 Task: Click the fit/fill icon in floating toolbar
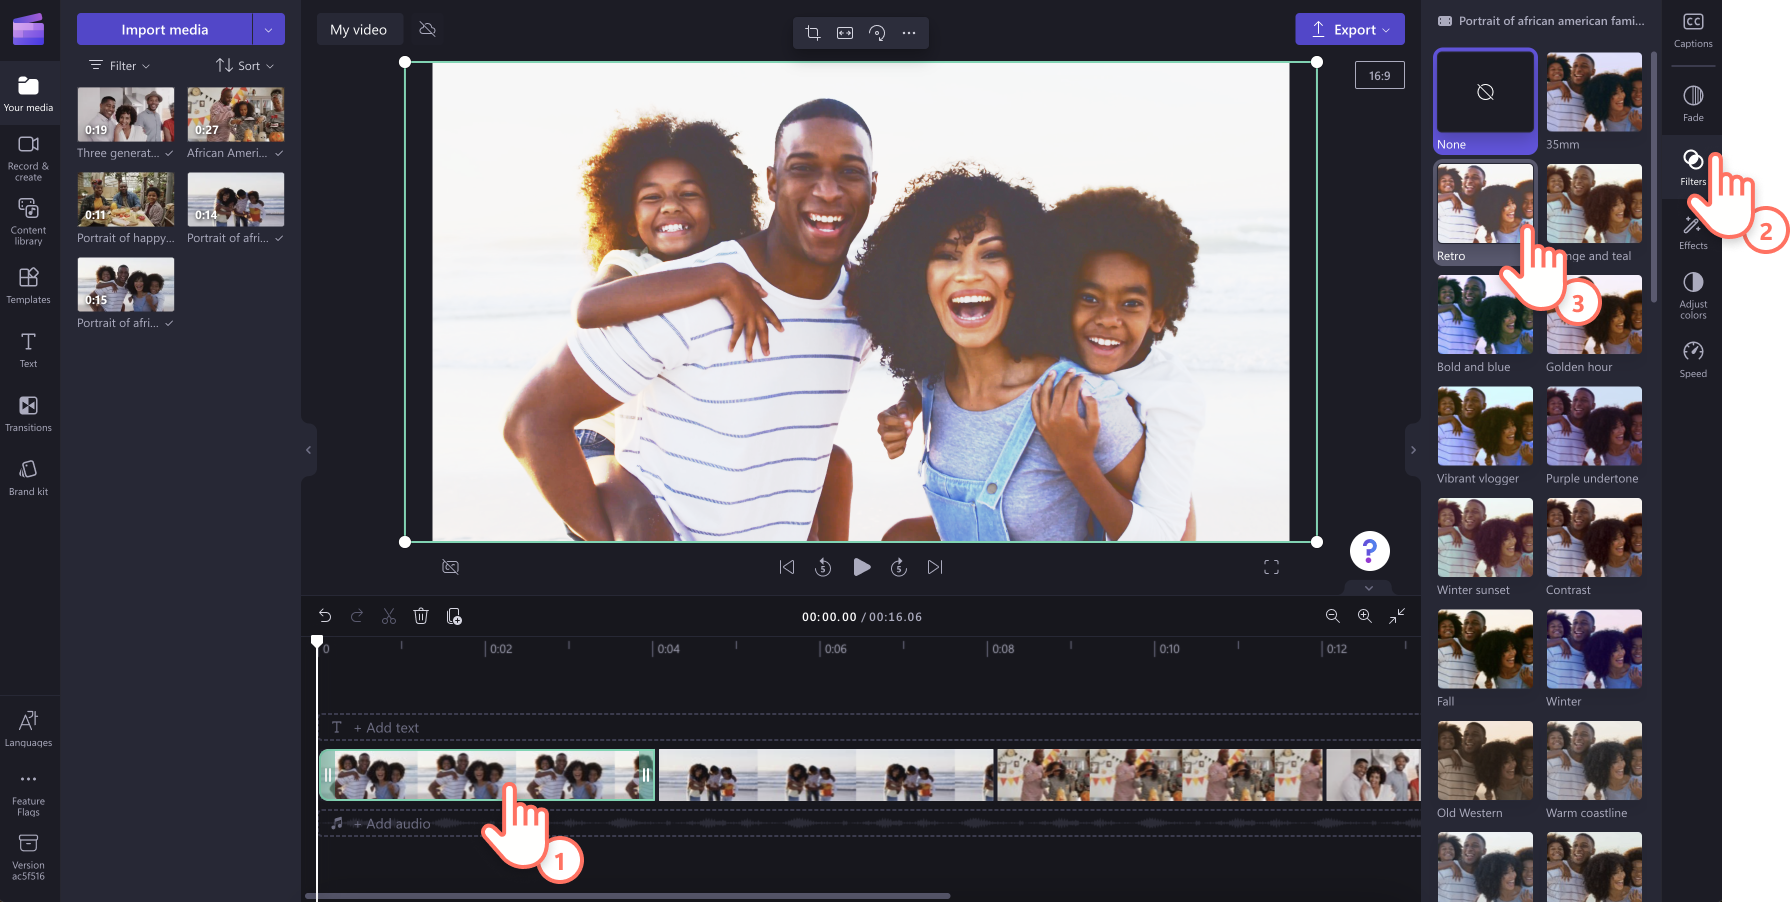click(845, 33)
